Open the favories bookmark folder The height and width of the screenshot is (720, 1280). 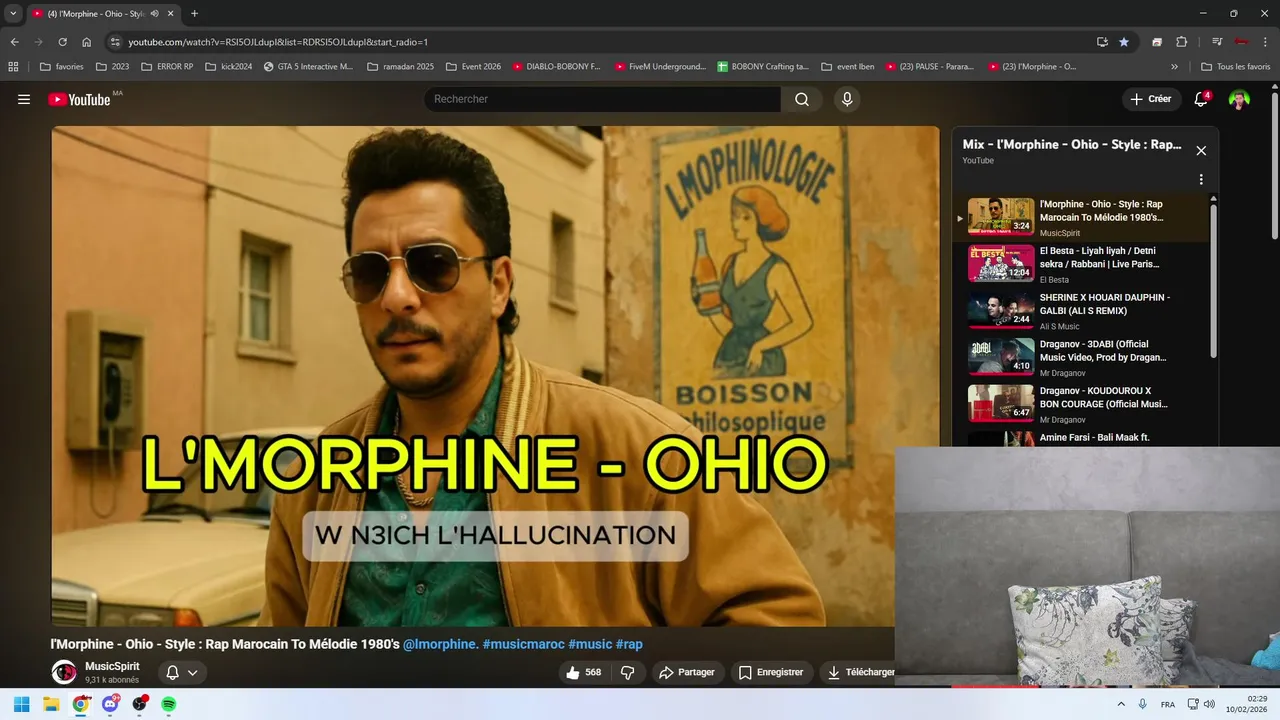tap(62, 67)
